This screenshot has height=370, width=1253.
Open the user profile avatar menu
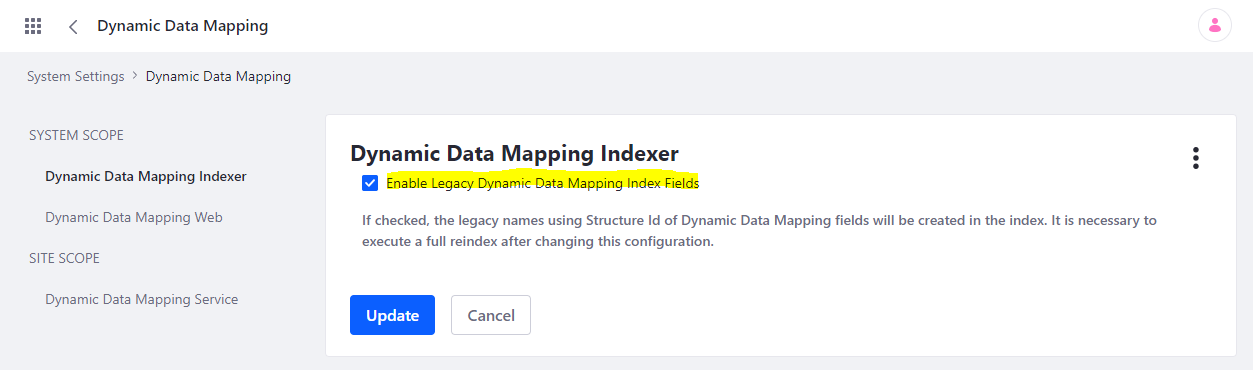click(1214, 26)
